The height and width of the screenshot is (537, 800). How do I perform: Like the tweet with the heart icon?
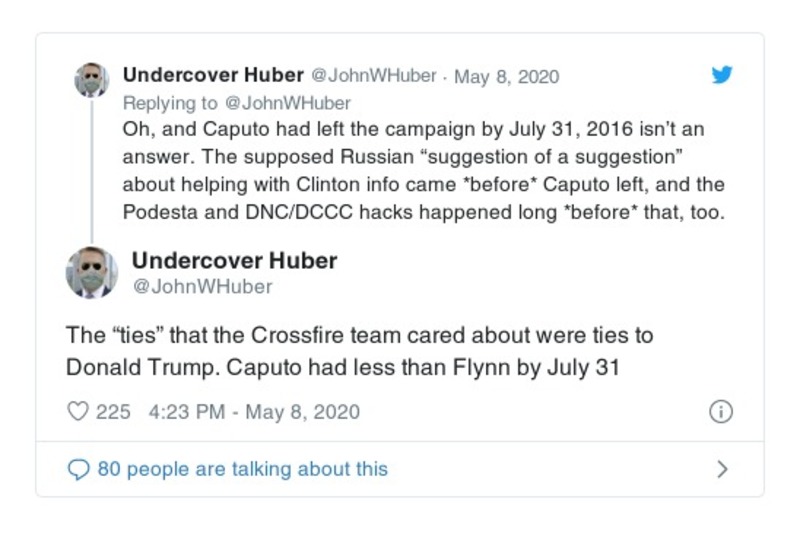78,412
